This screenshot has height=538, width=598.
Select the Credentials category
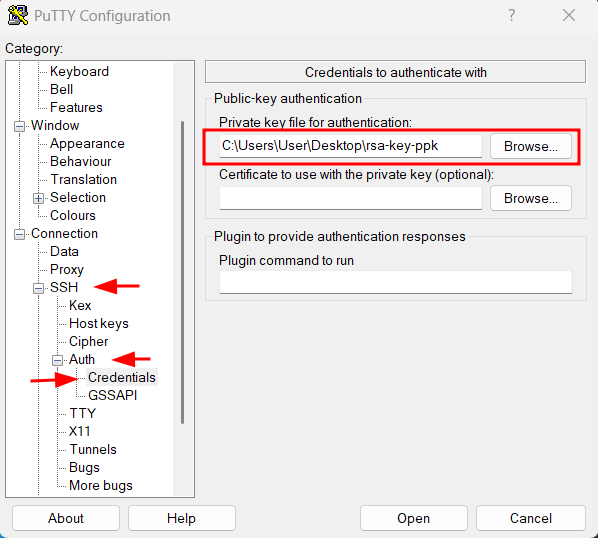(122, 377)
